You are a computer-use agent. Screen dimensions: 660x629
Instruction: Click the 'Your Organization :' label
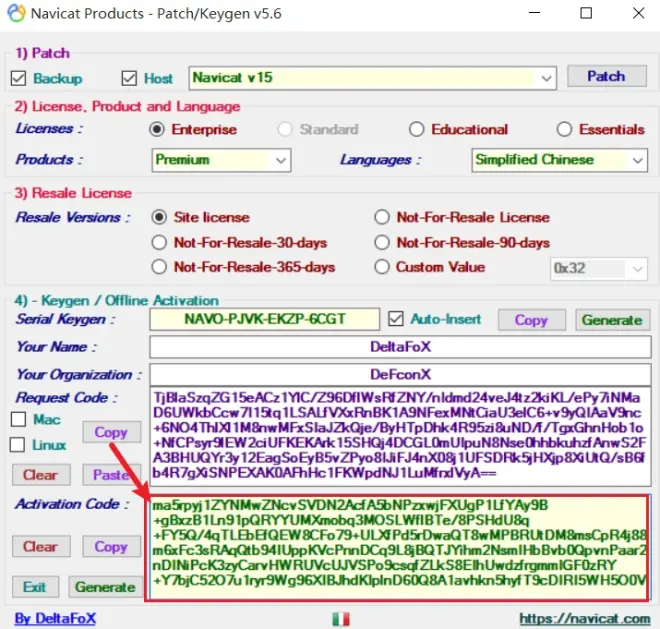point(79,375)
